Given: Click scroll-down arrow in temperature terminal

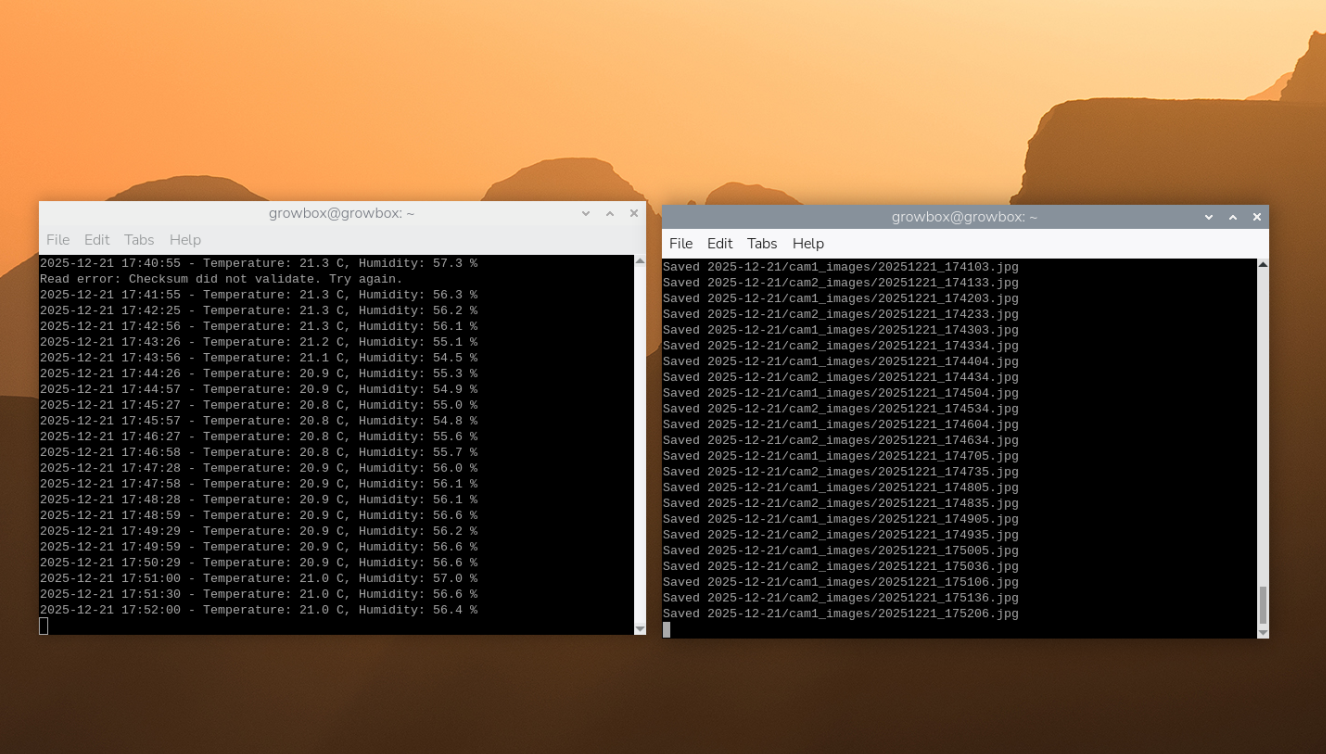Looking at the screenshot, I should [x=640, y=629].
